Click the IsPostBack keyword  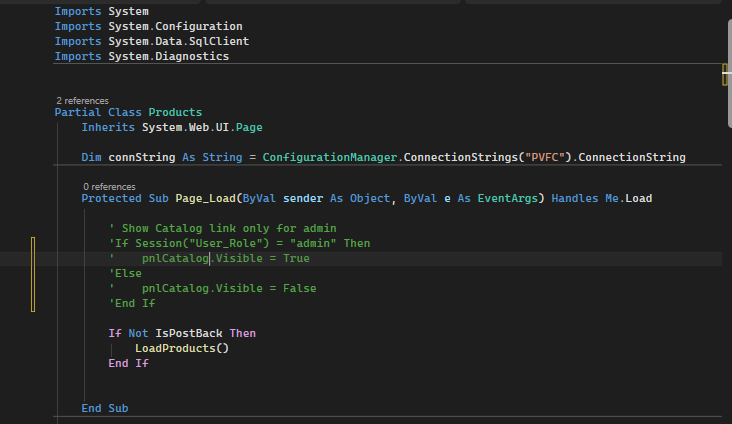pos(189,333)
